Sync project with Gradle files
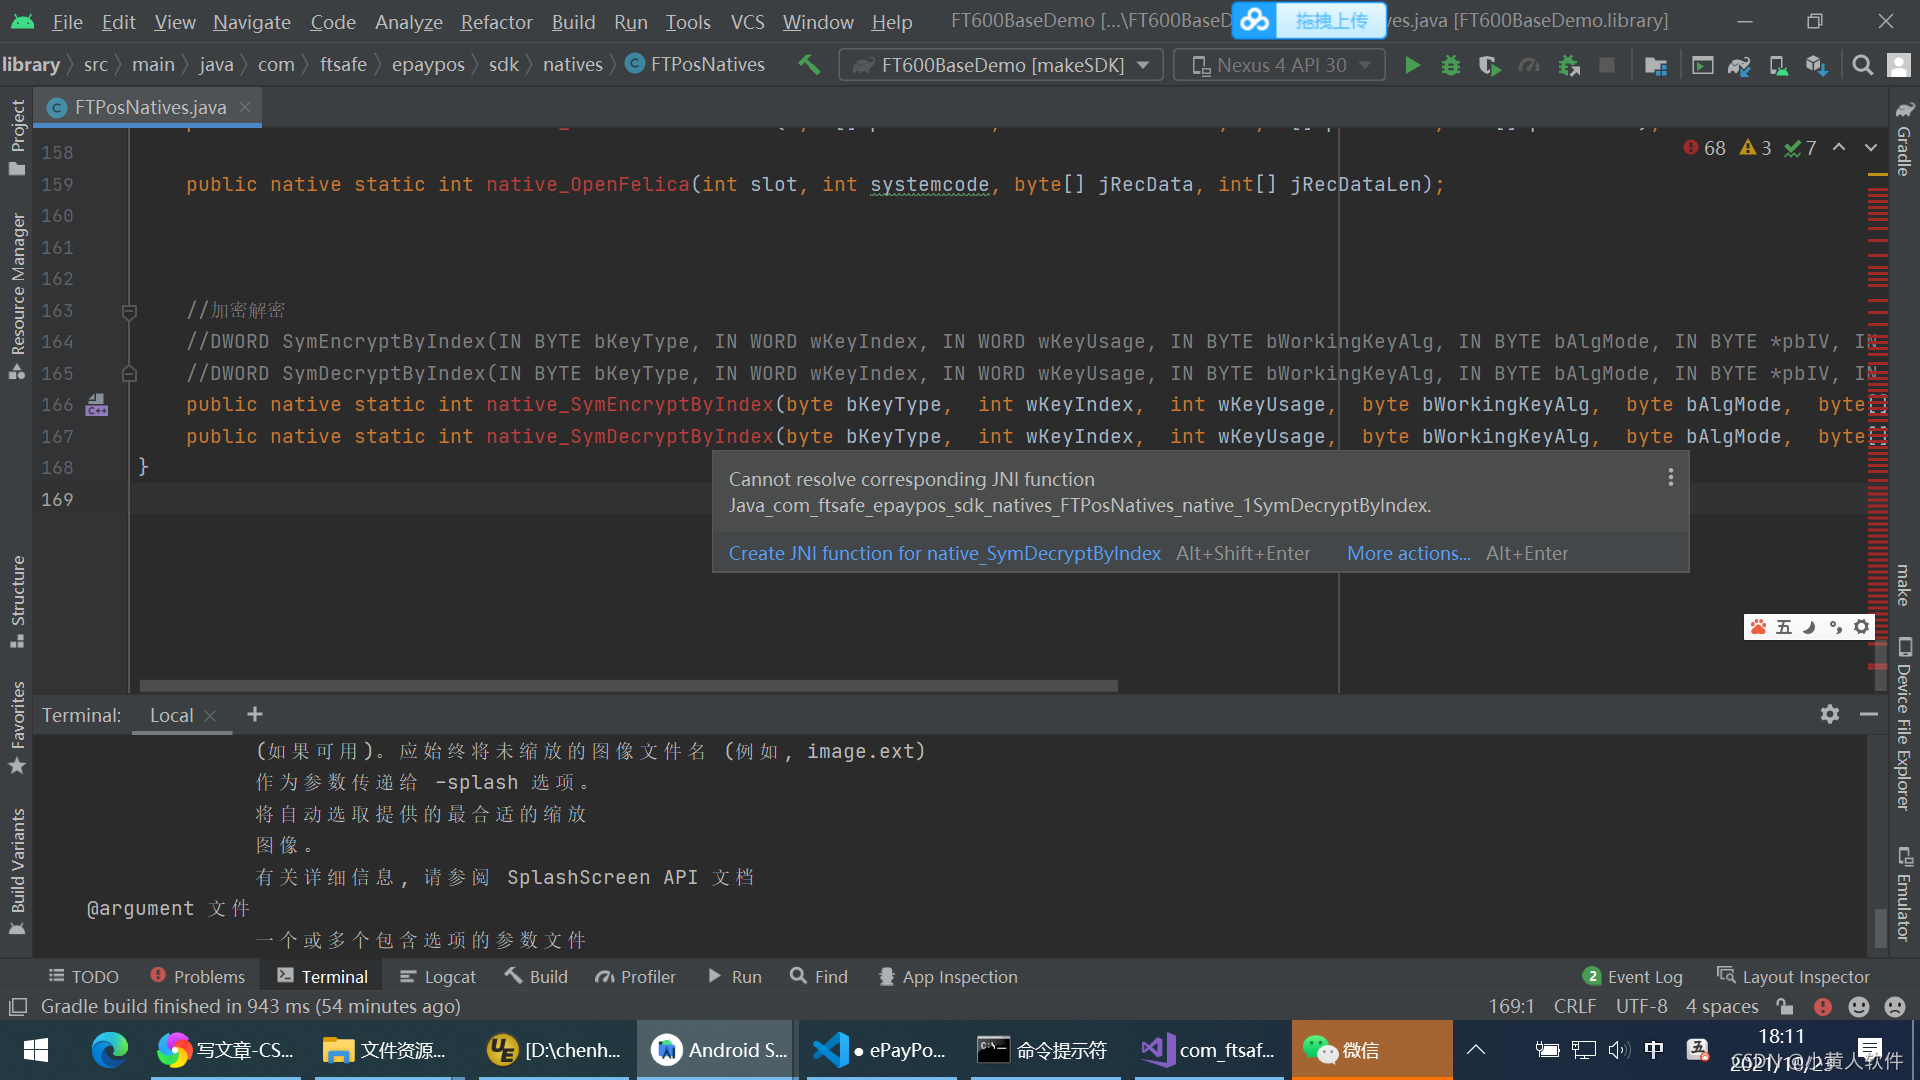Viewport: 1920px width, 1080px height. [1739, 64]
